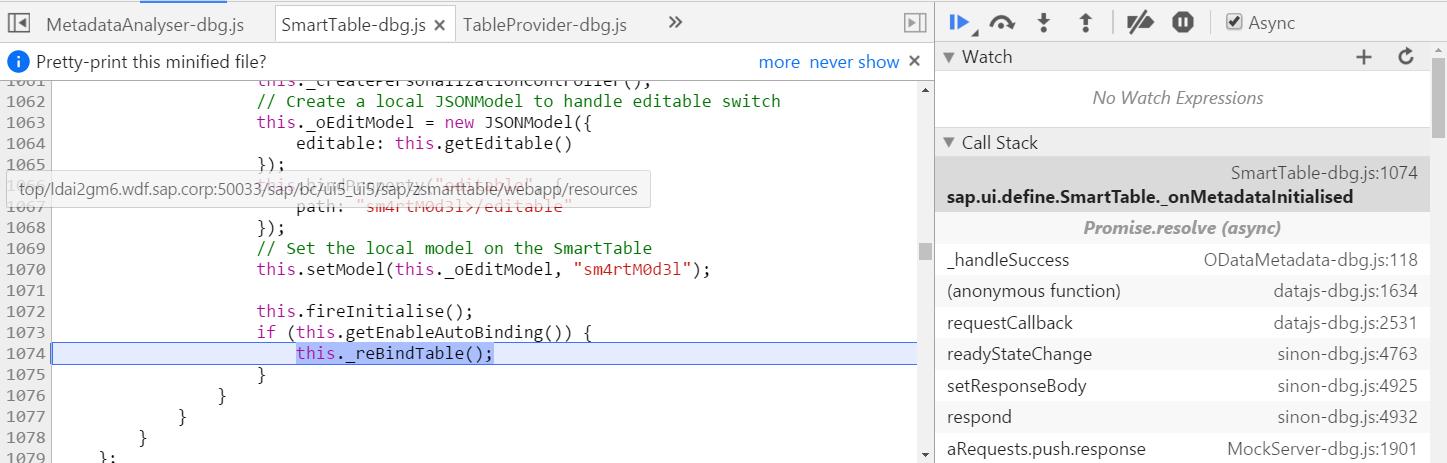Deactivate breakpoints icon

tap(1141, 22)
